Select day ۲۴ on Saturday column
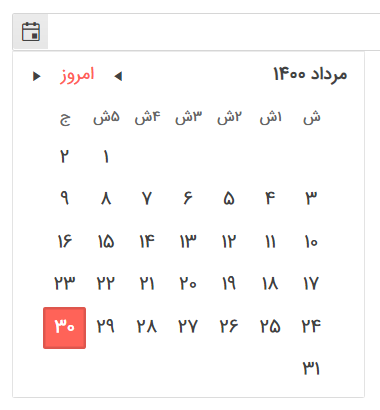Image resolution: width=380 pixels, height=410 pixels. (311, 326)
